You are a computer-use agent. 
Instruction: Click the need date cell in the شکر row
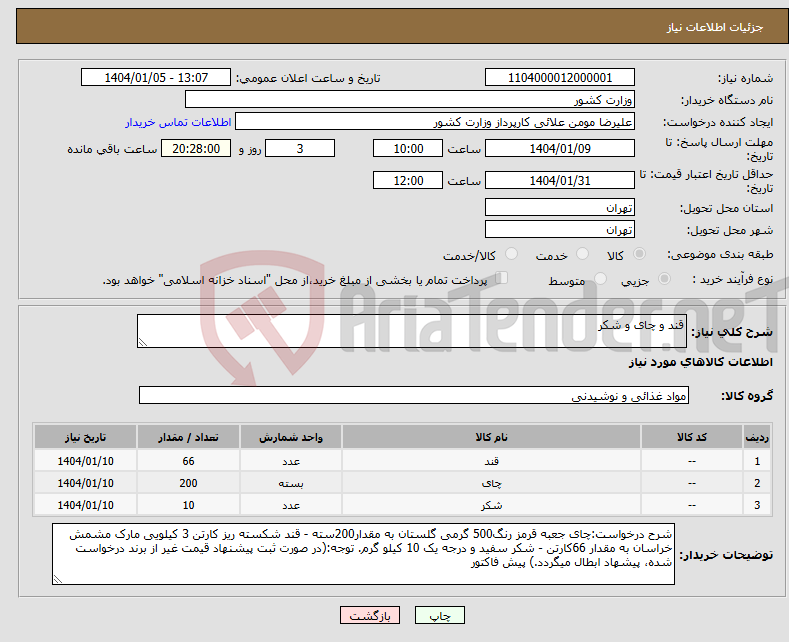86,505
